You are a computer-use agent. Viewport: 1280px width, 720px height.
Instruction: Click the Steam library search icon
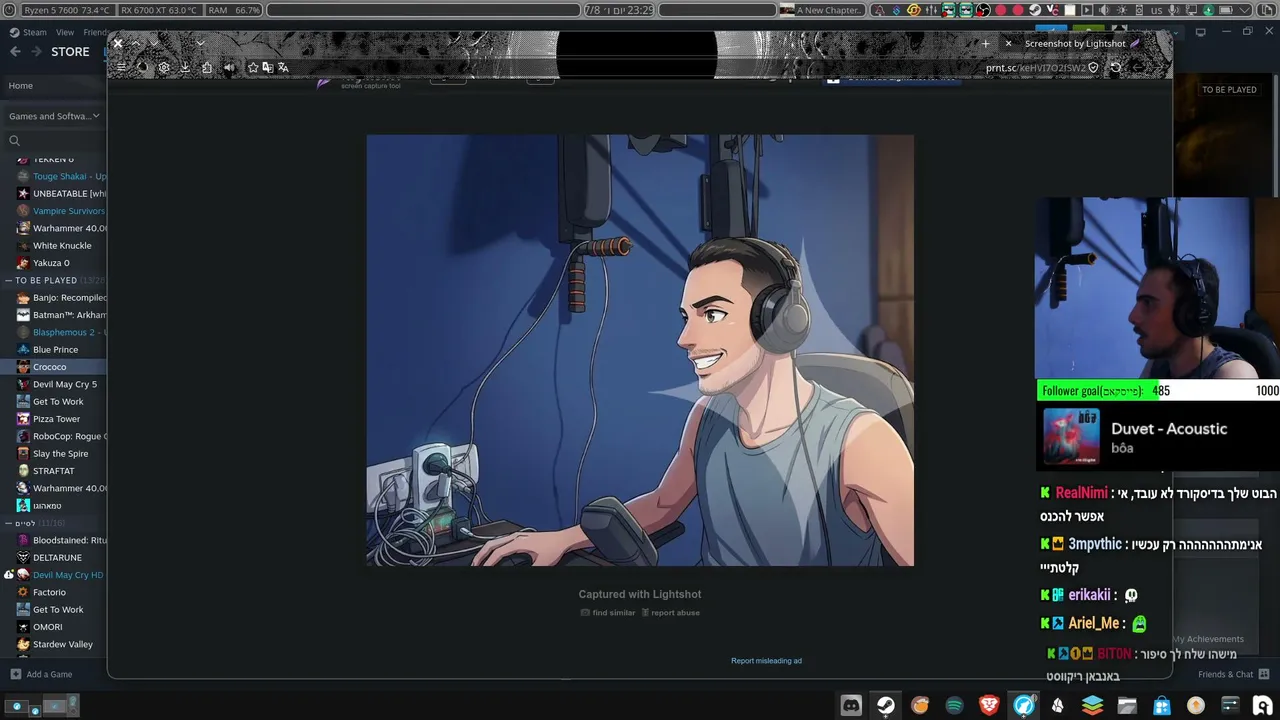[14, 141]
